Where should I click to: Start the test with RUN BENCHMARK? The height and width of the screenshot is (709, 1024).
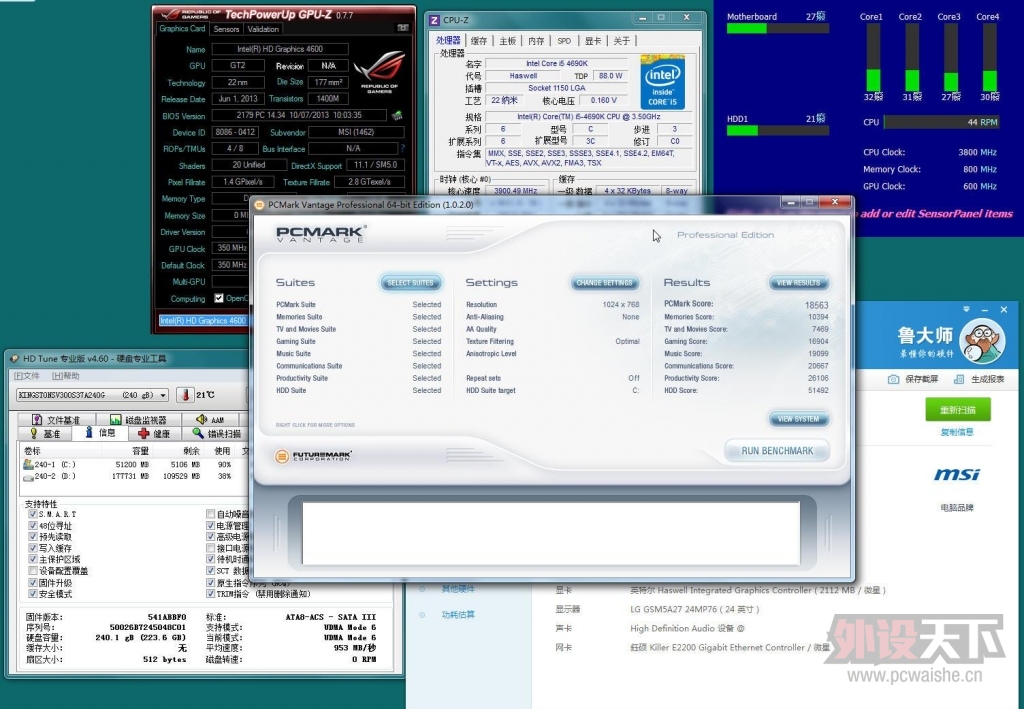[x=777, y=451]
